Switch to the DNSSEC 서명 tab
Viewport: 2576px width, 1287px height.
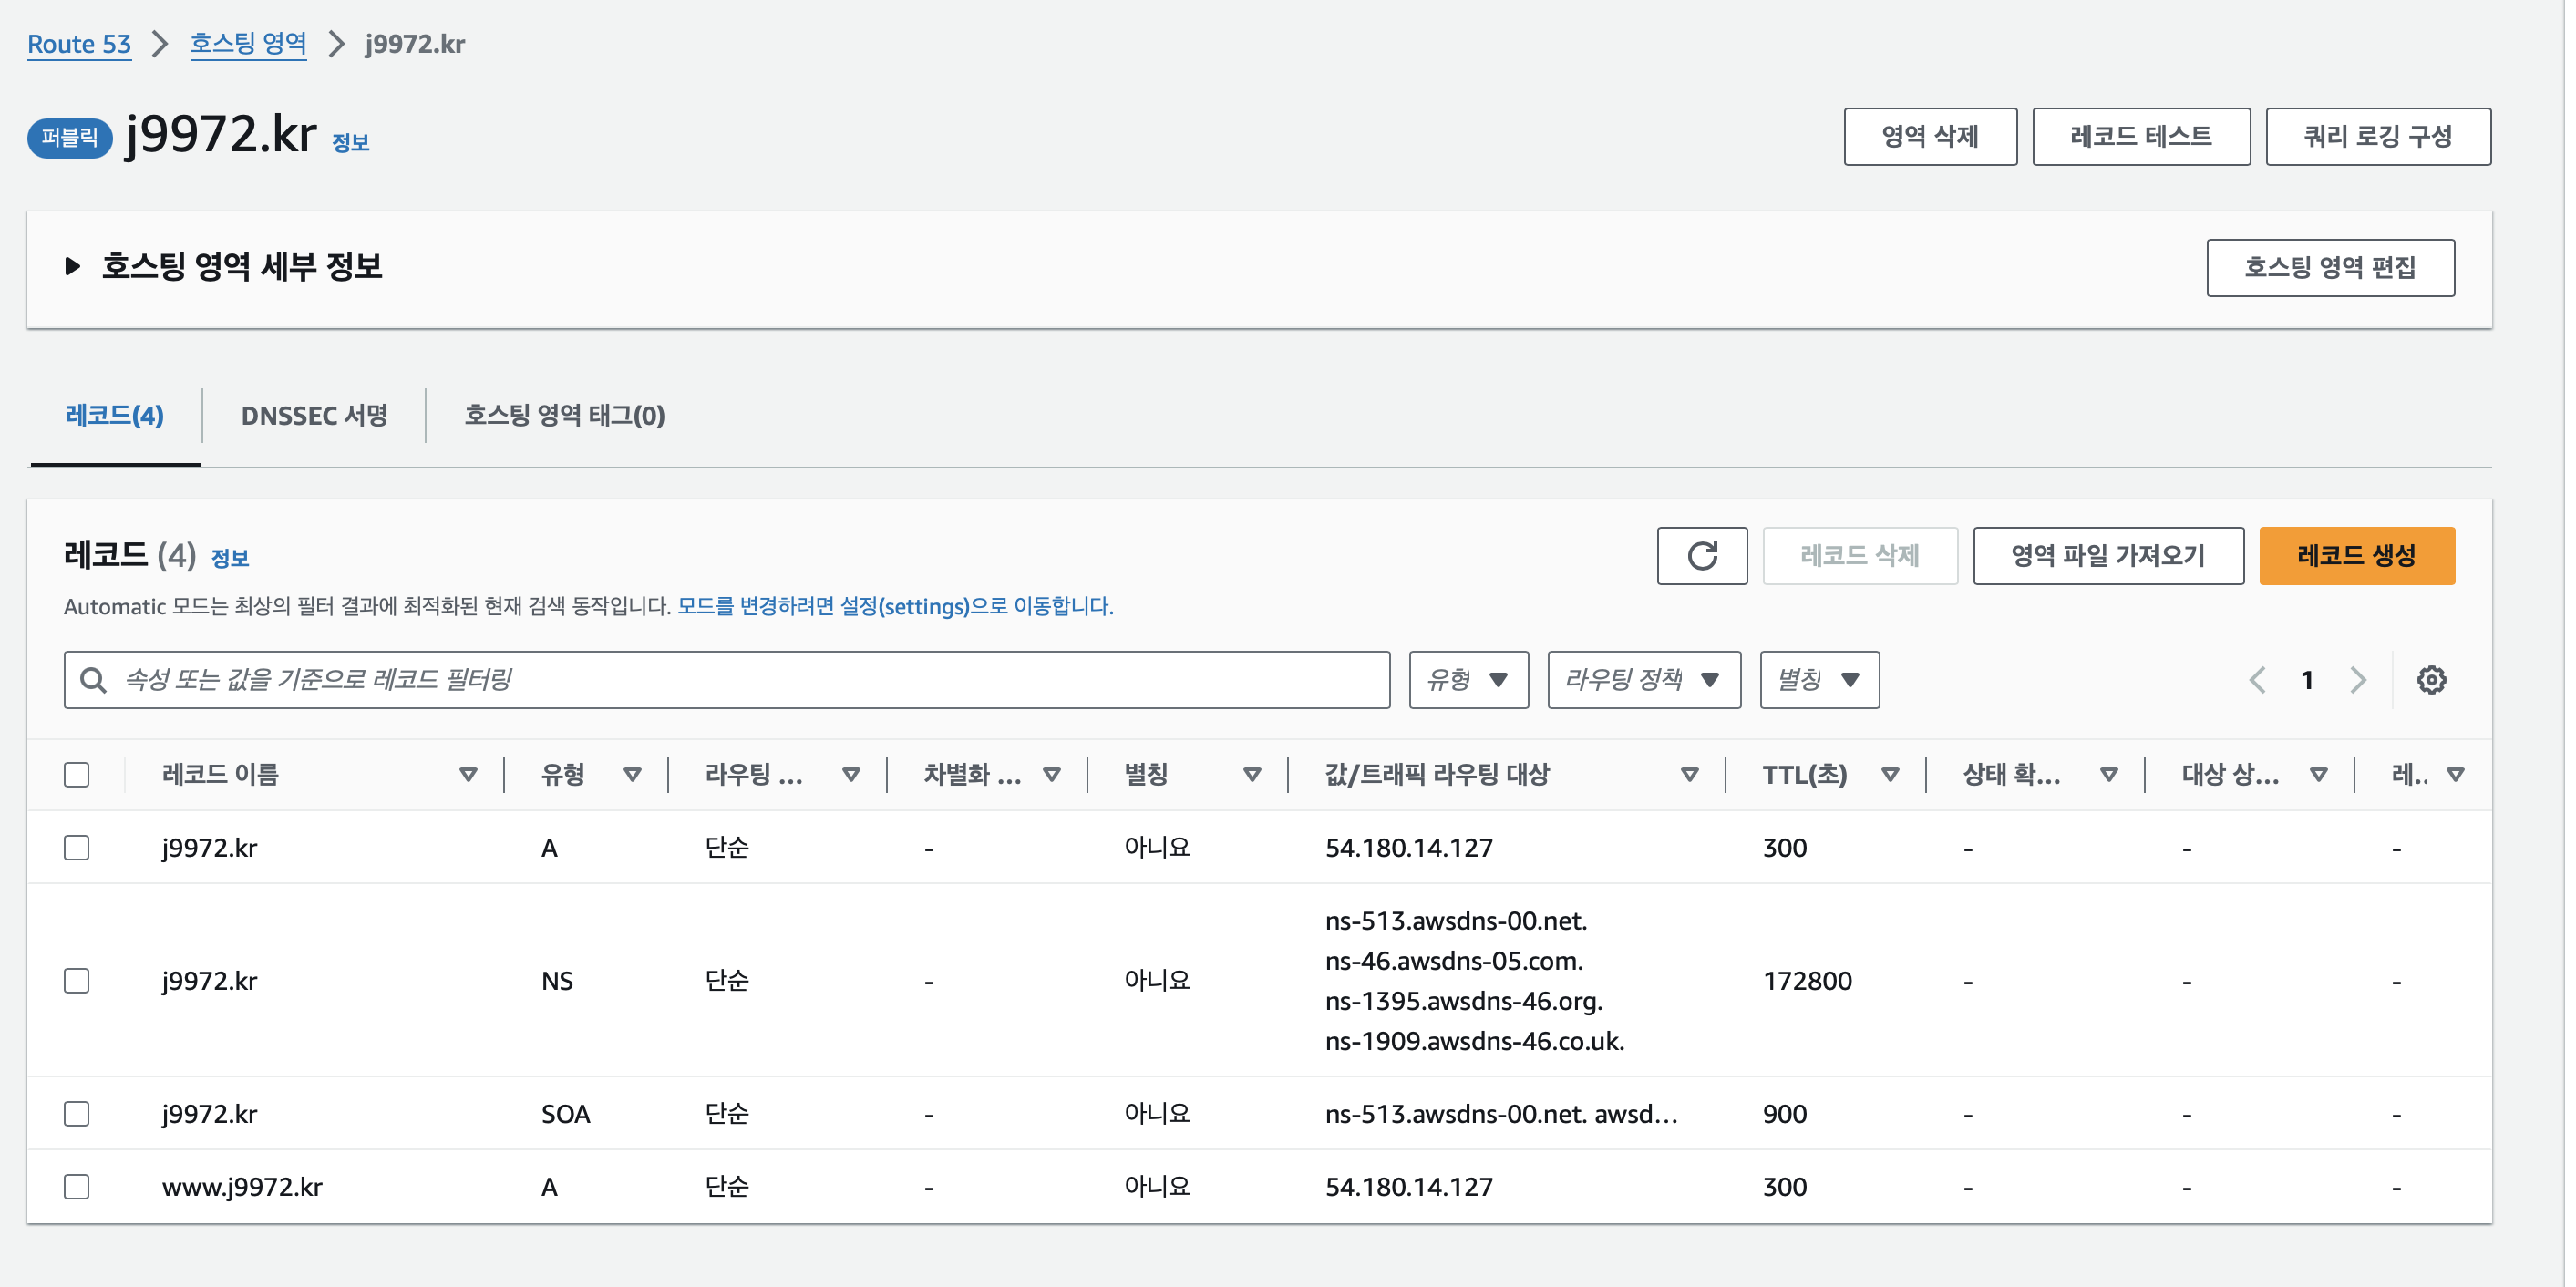(314, 415)
